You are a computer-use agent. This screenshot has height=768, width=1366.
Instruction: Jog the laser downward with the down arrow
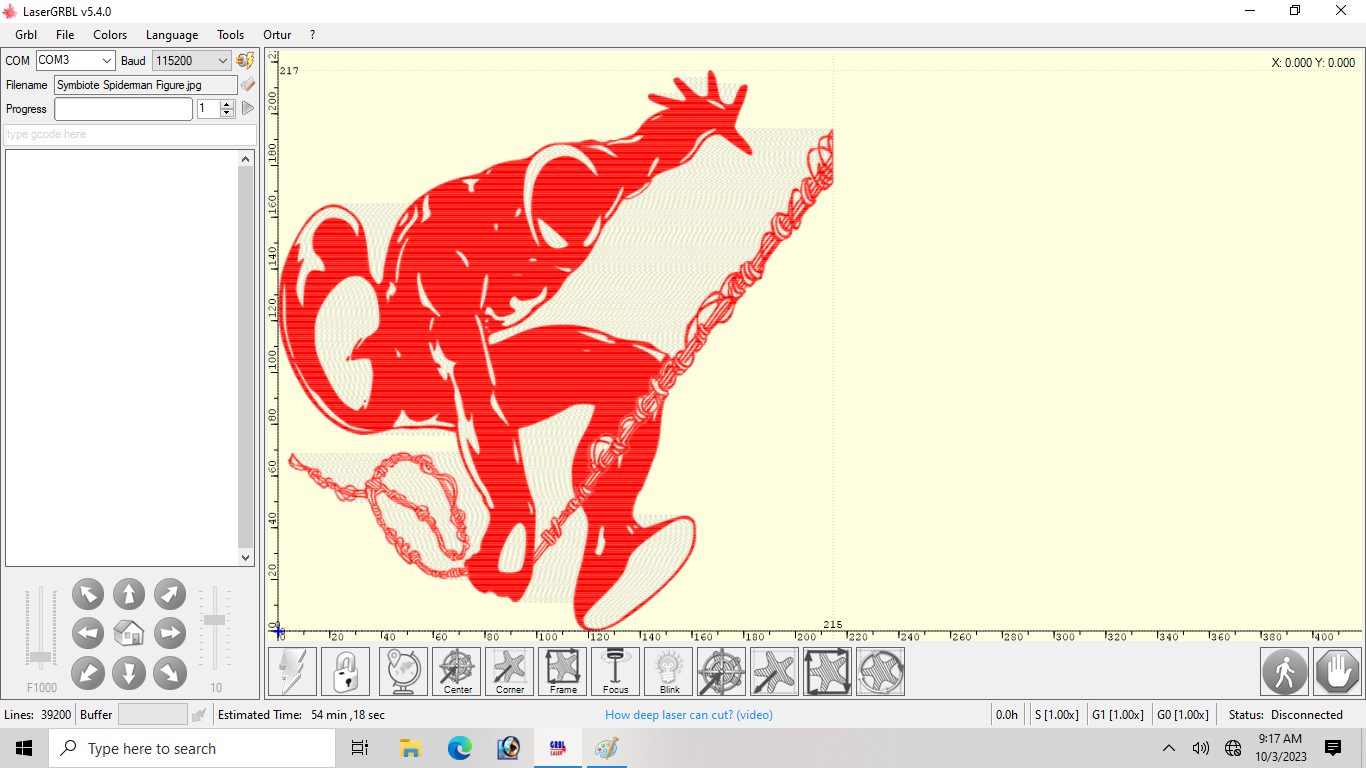pos(129,672)
